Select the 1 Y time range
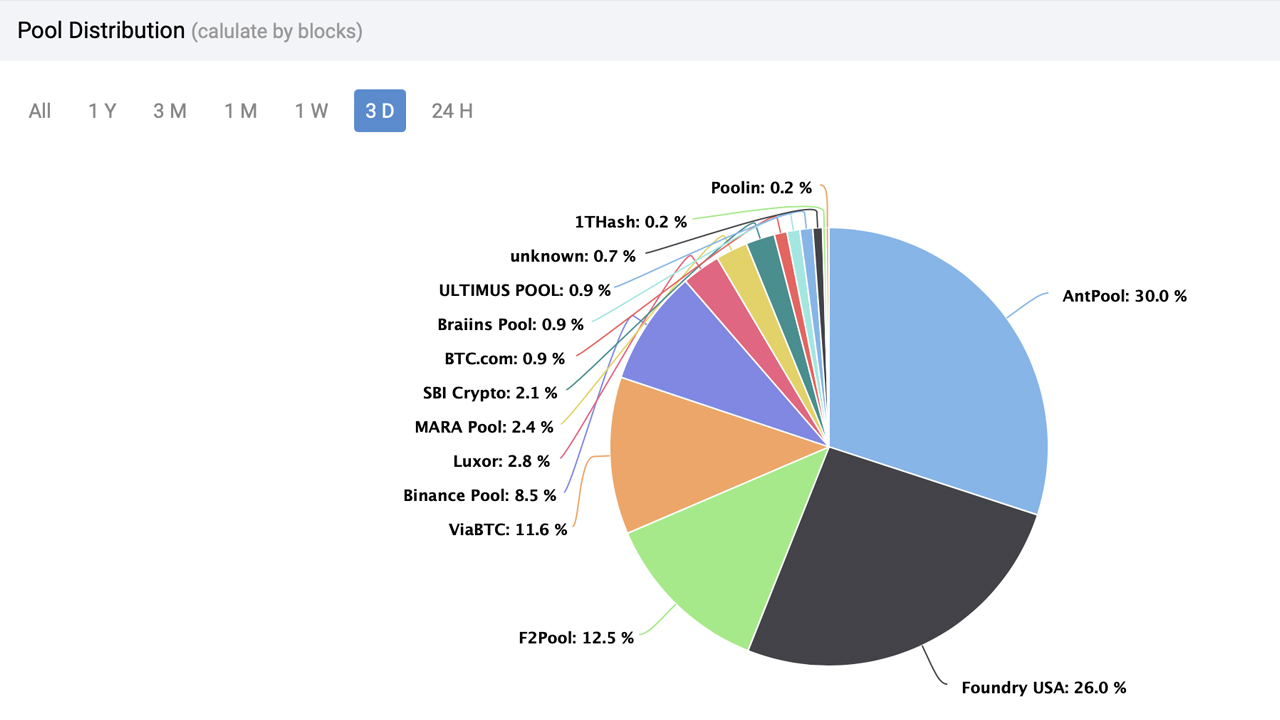This screenshot has width=1280, height=720. (x=102, y=111)
